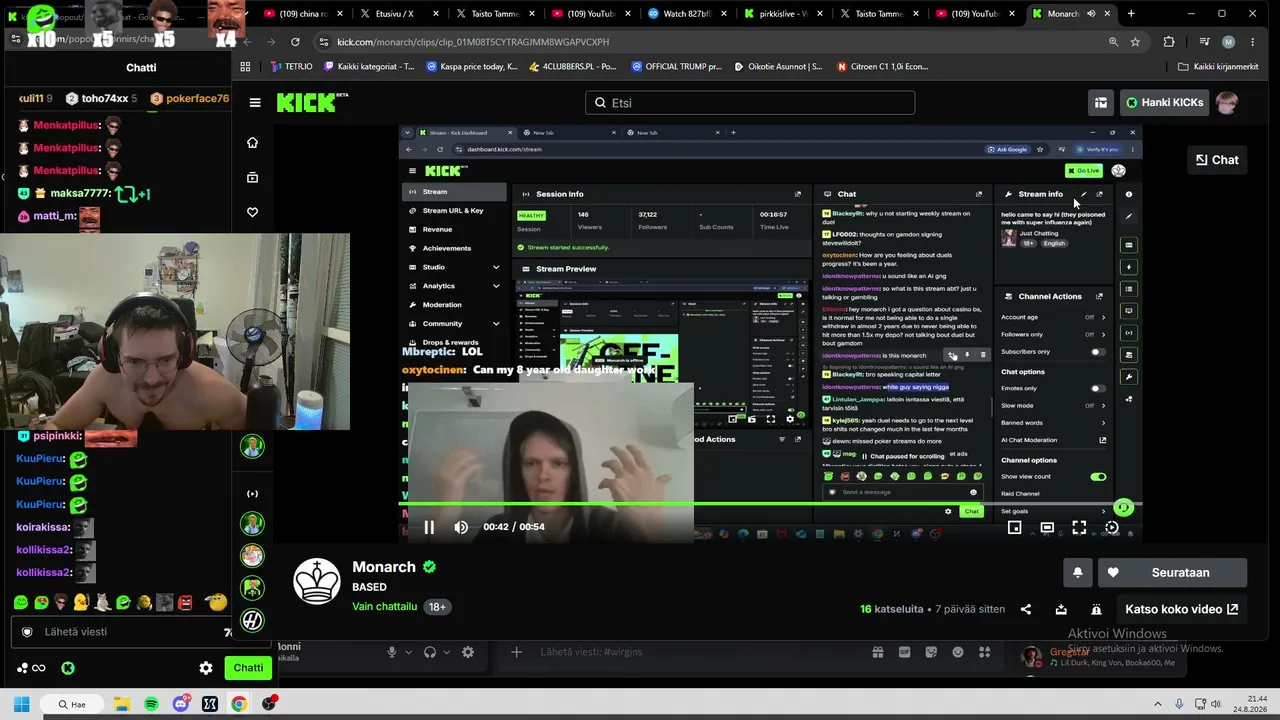Image resolution: width=1280 pixels, height=720 pixels.
Task: Enter fullscreen on the clip player
Action: (x=1079, y=527)
